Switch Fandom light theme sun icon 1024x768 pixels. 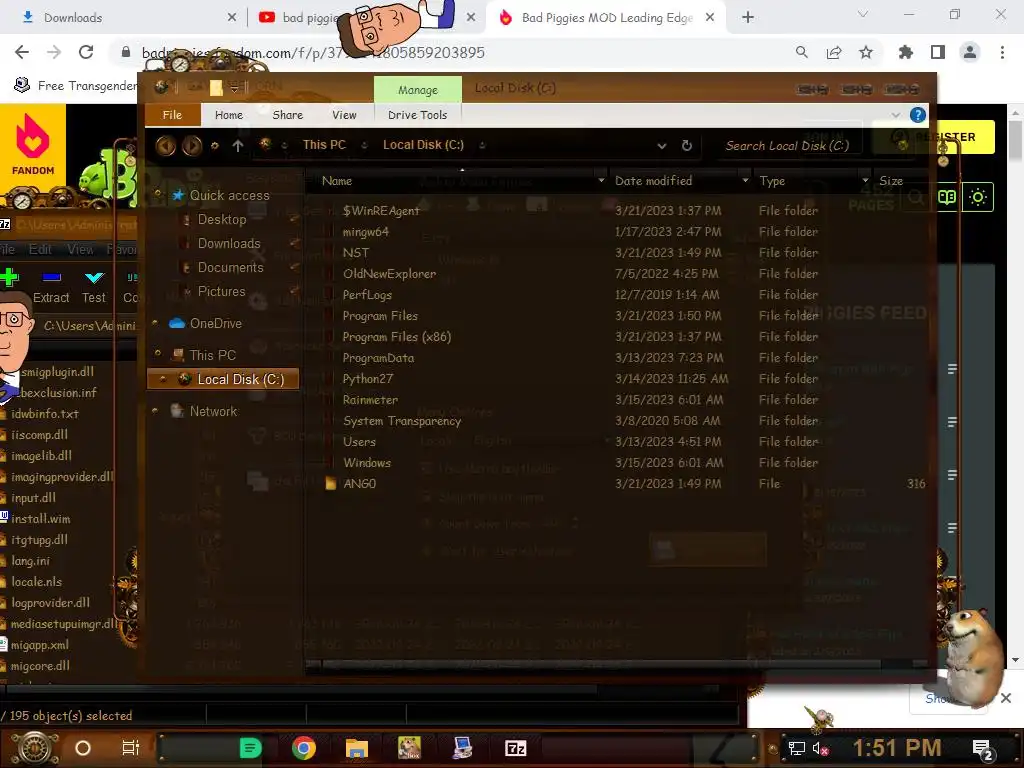pos(978,197)
